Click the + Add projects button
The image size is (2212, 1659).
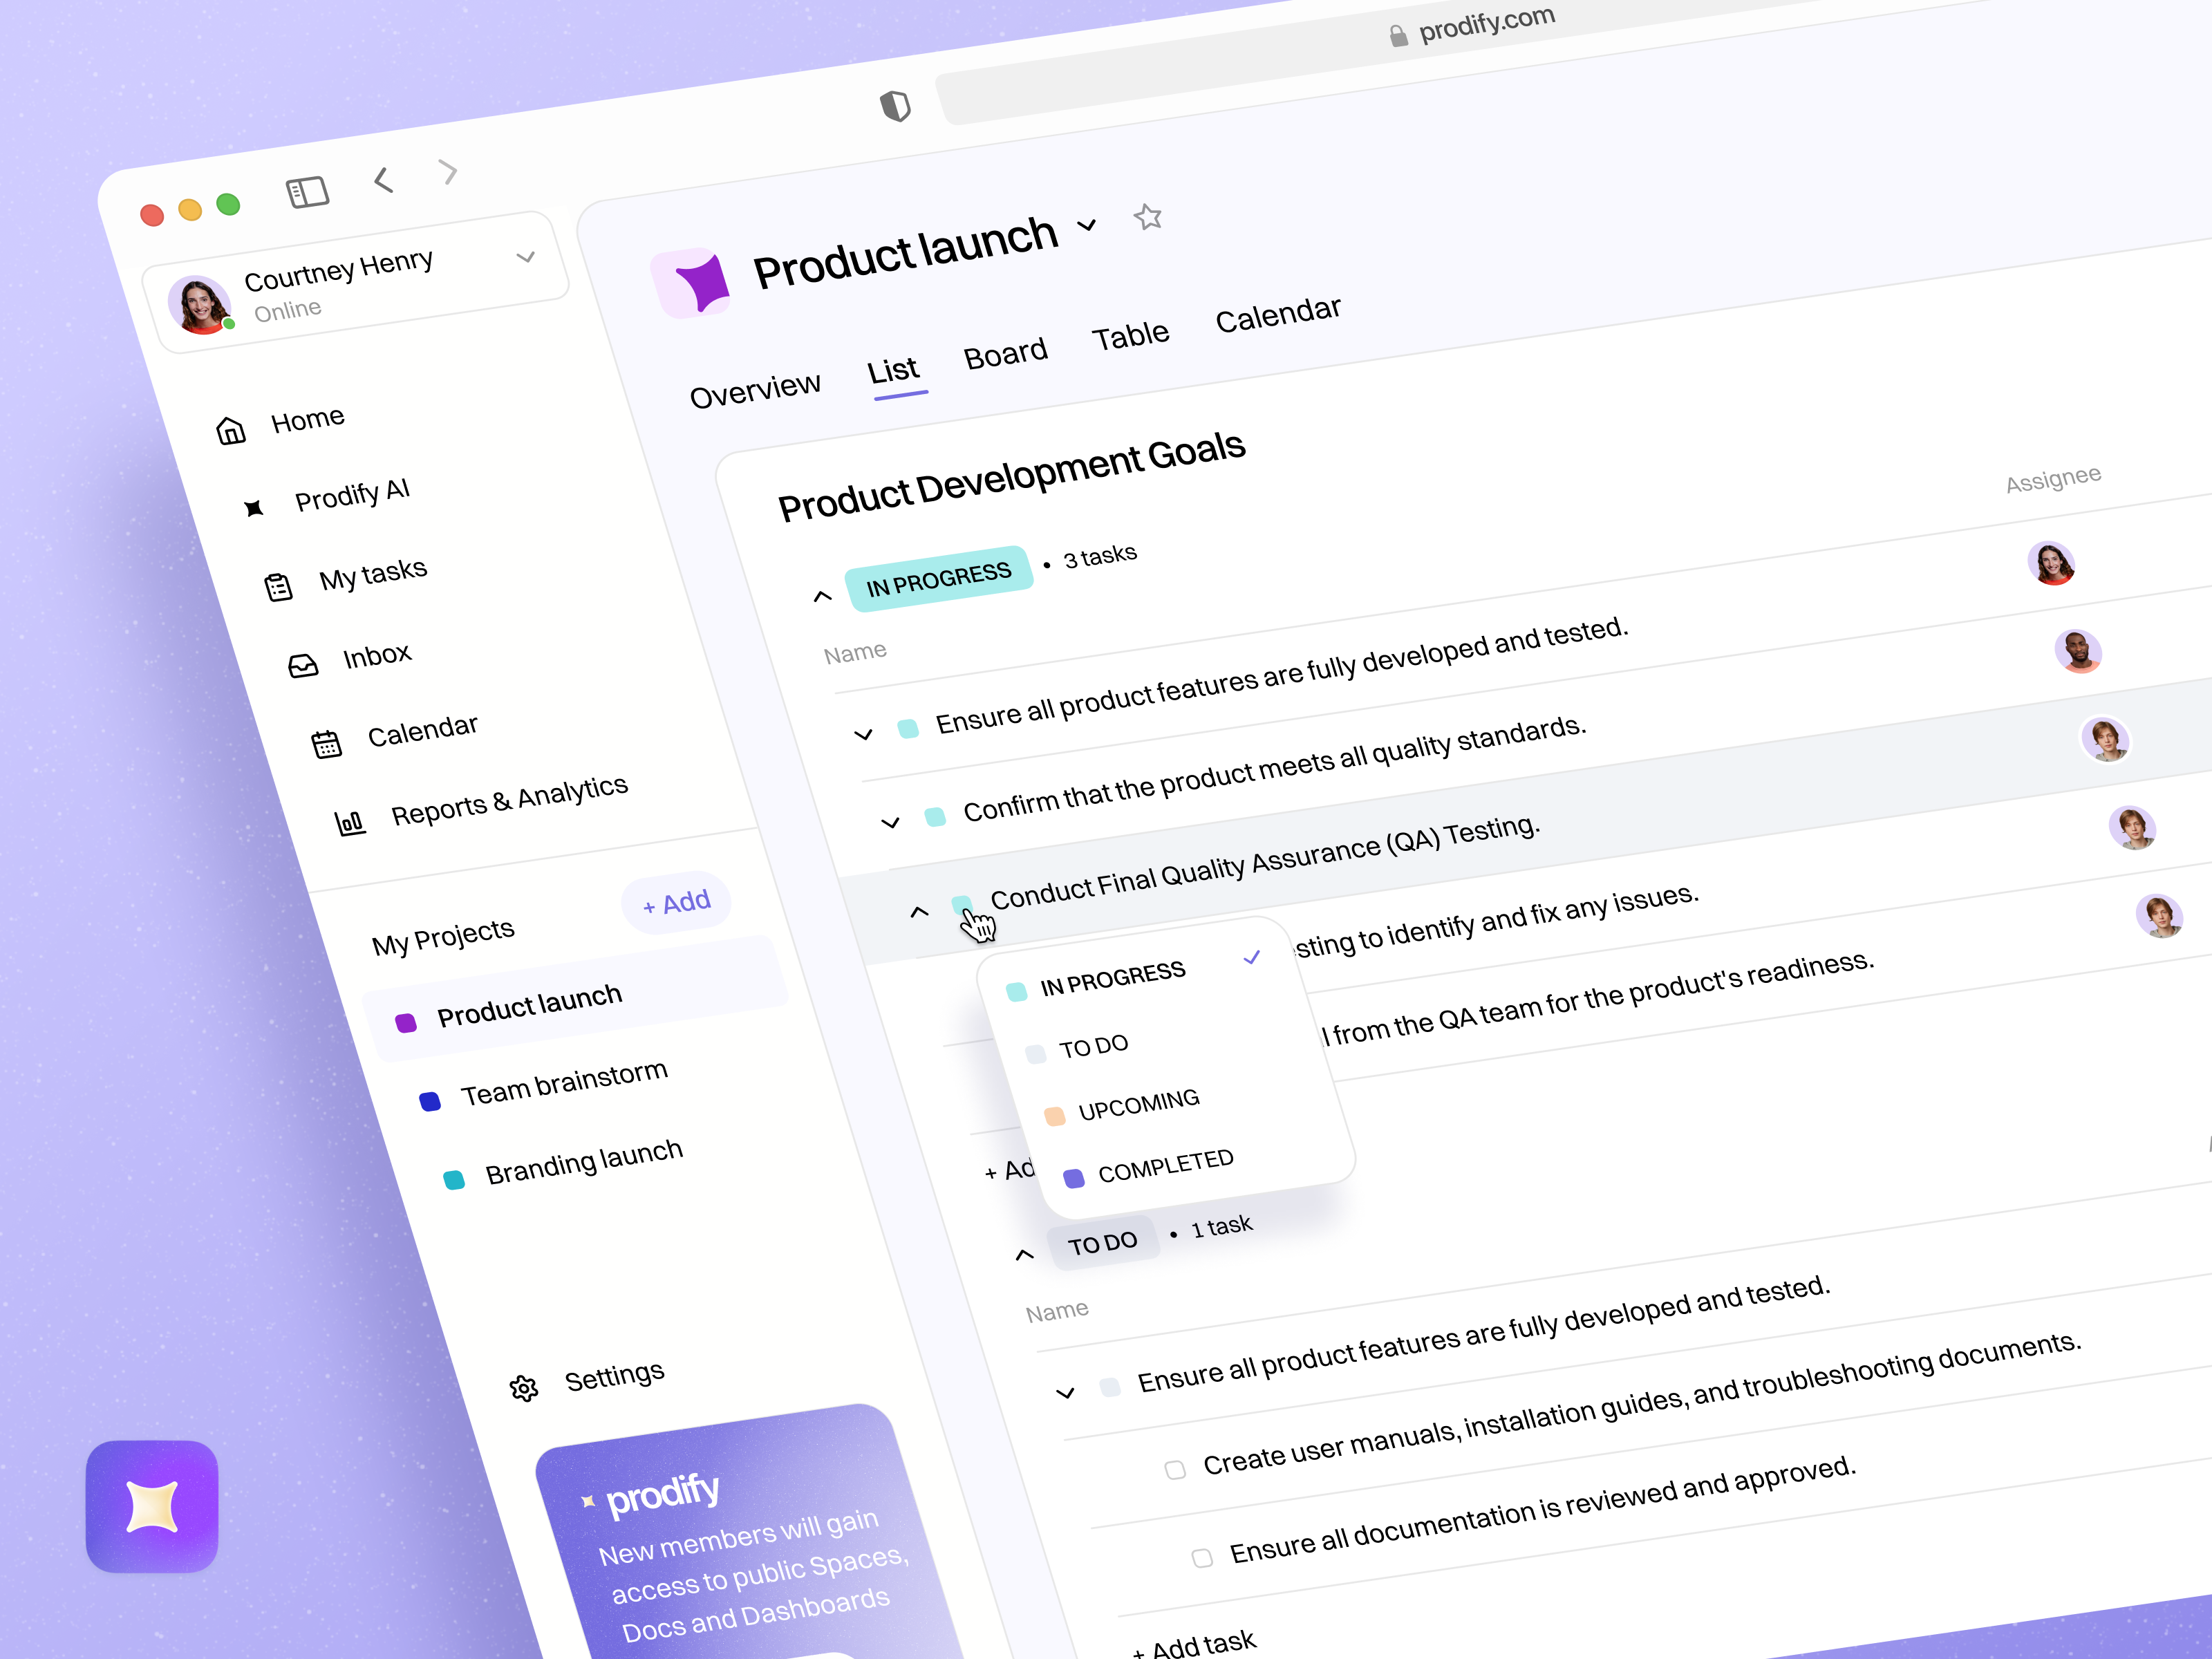pyautogui.click(x=677, y=903)
